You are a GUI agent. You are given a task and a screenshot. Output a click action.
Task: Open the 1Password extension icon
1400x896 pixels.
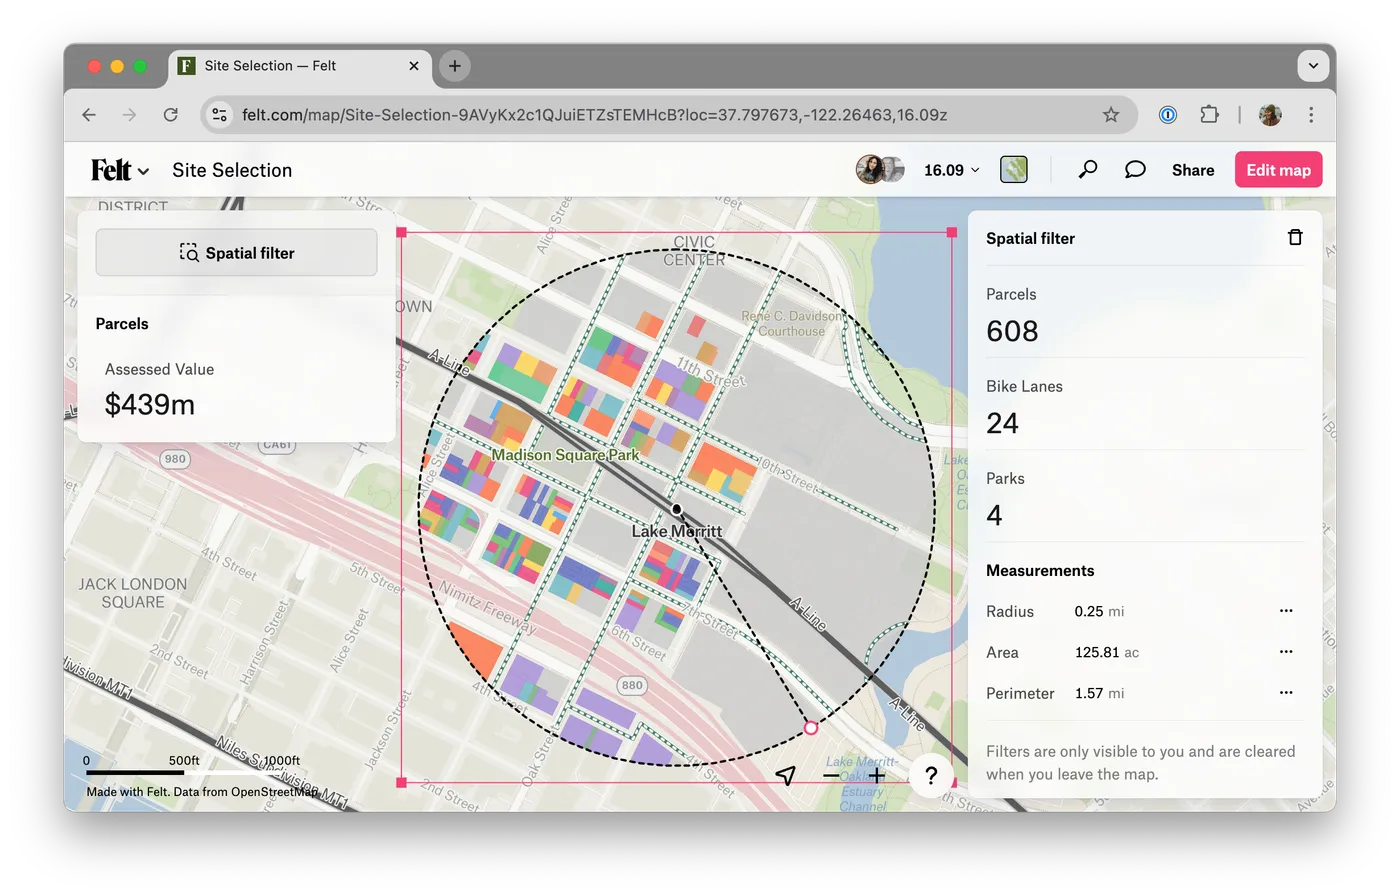pos(1168,115)
